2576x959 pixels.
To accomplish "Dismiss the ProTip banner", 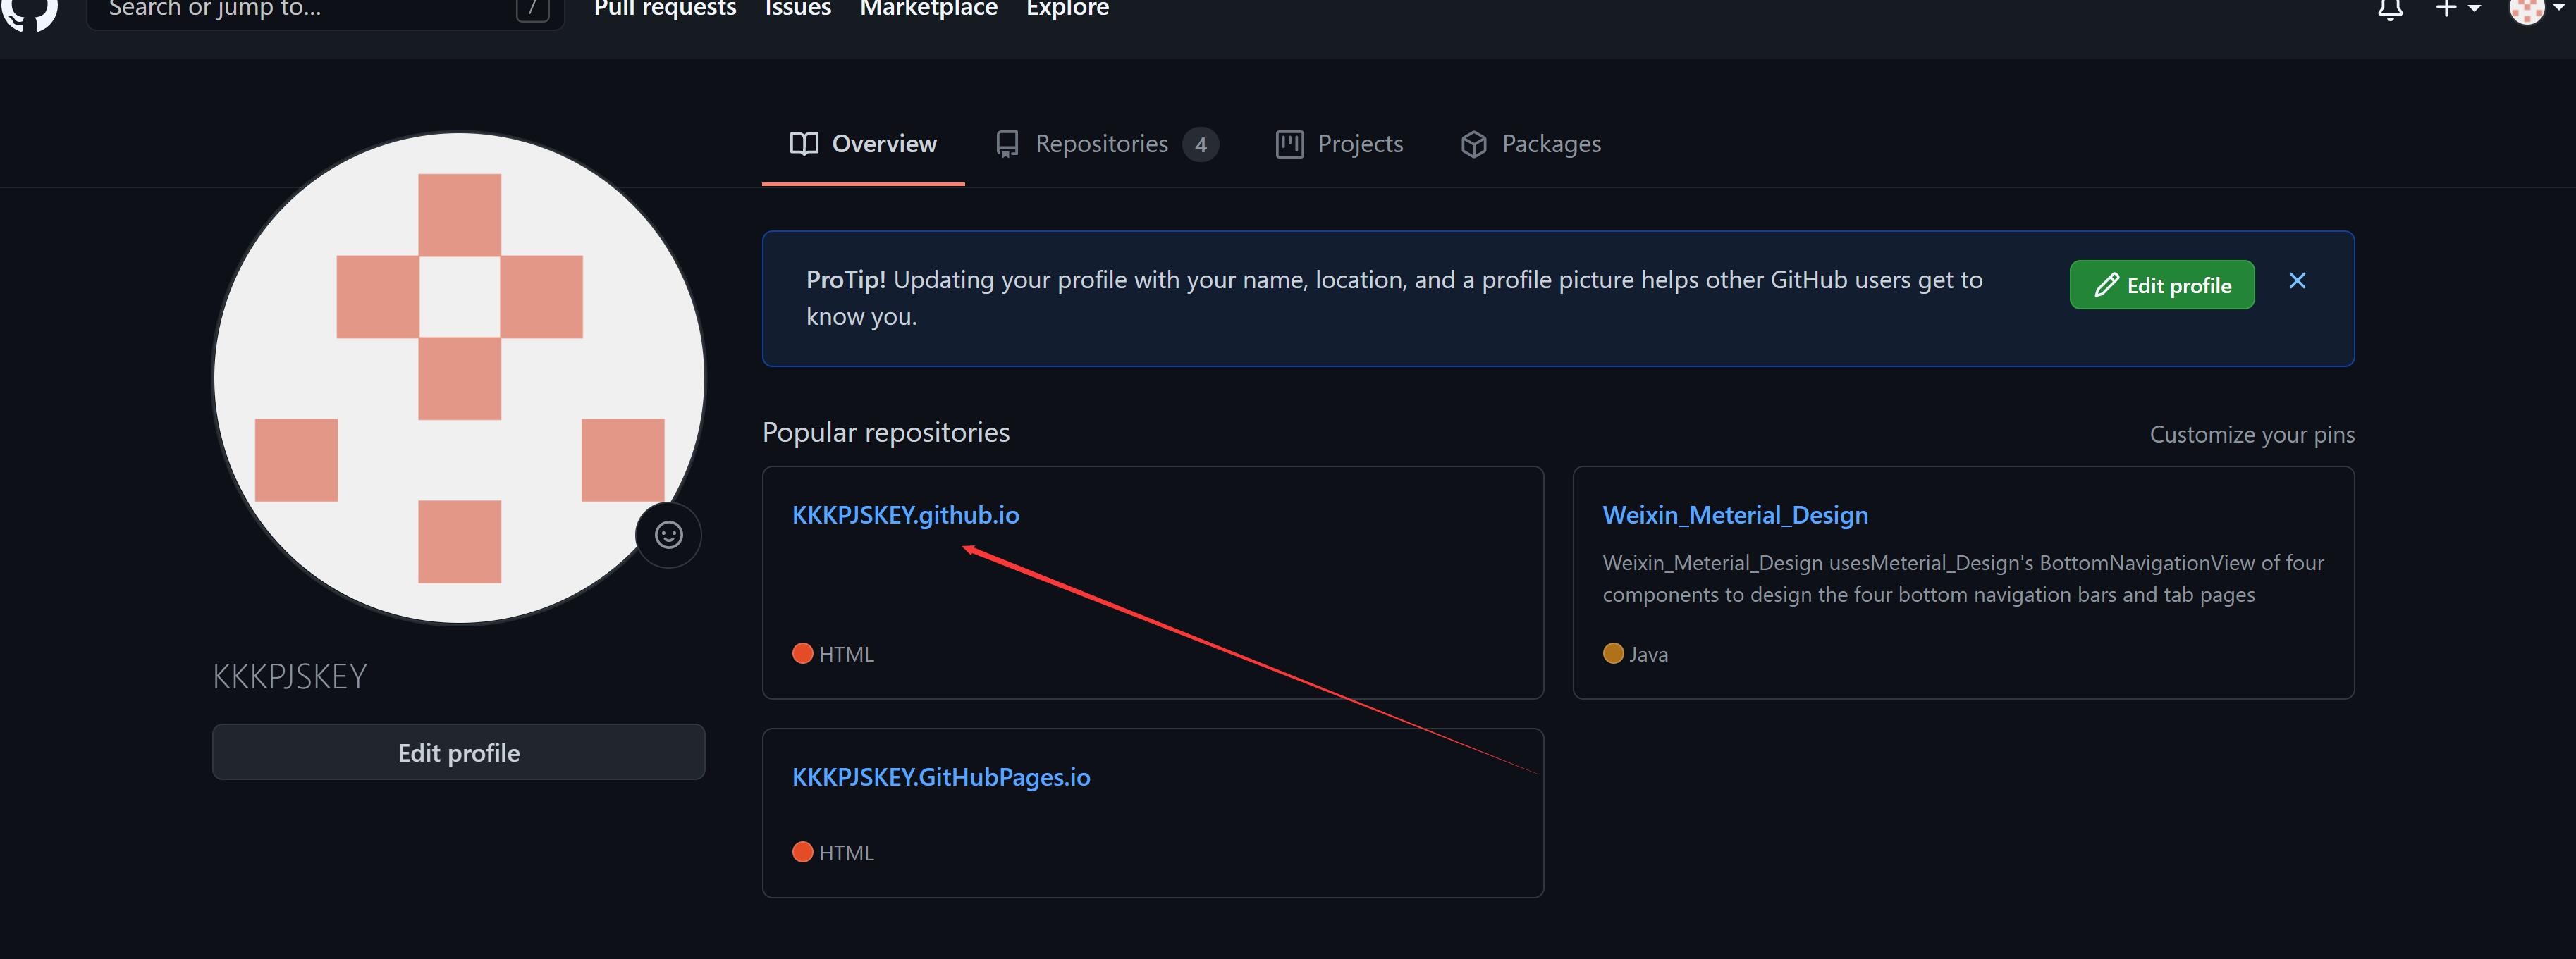I will 2297,281.
